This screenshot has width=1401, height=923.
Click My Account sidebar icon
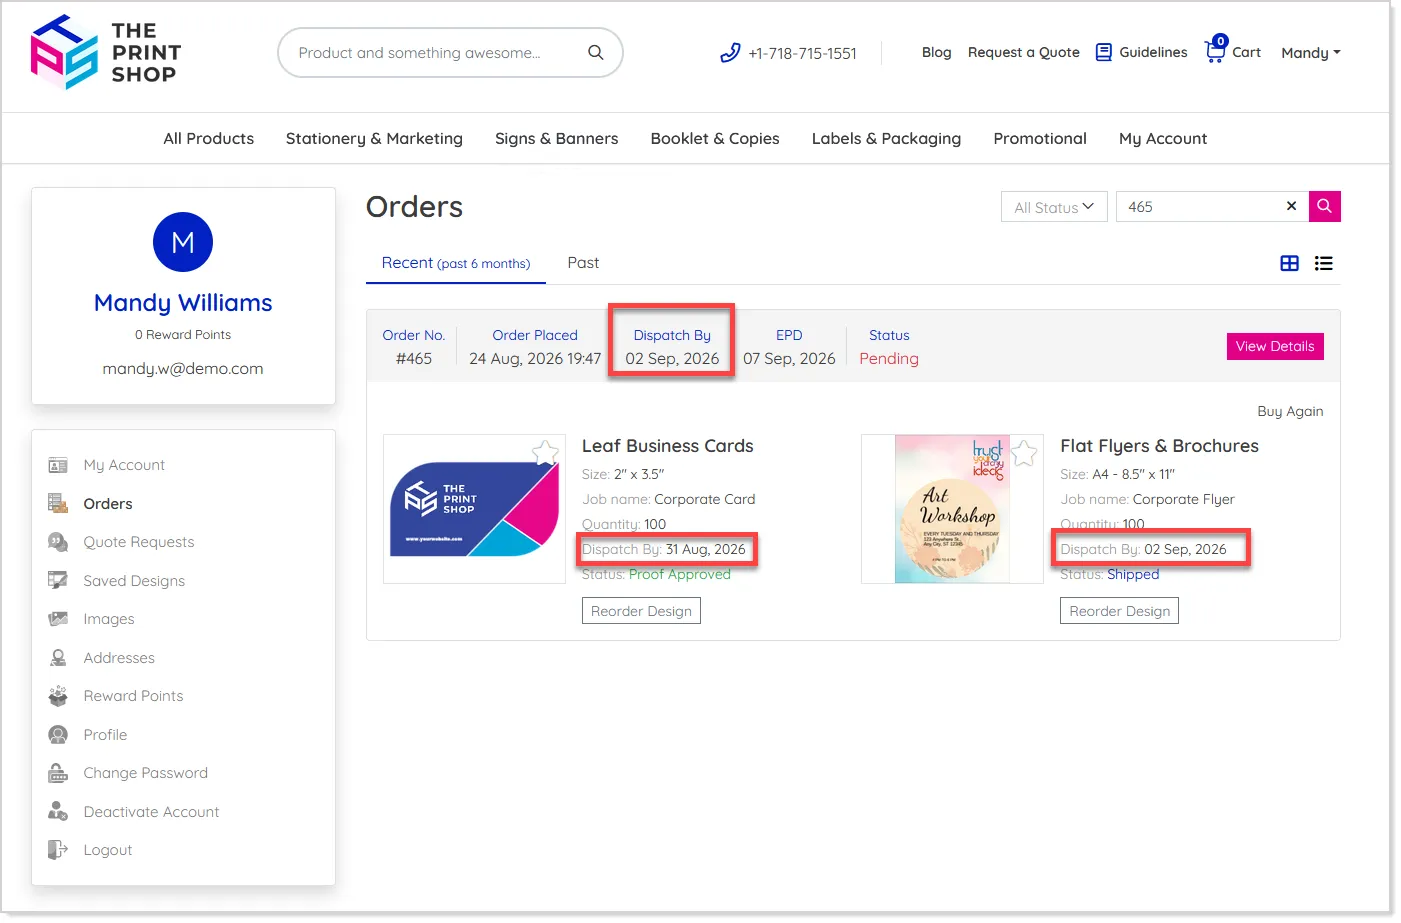click(58, 465)
